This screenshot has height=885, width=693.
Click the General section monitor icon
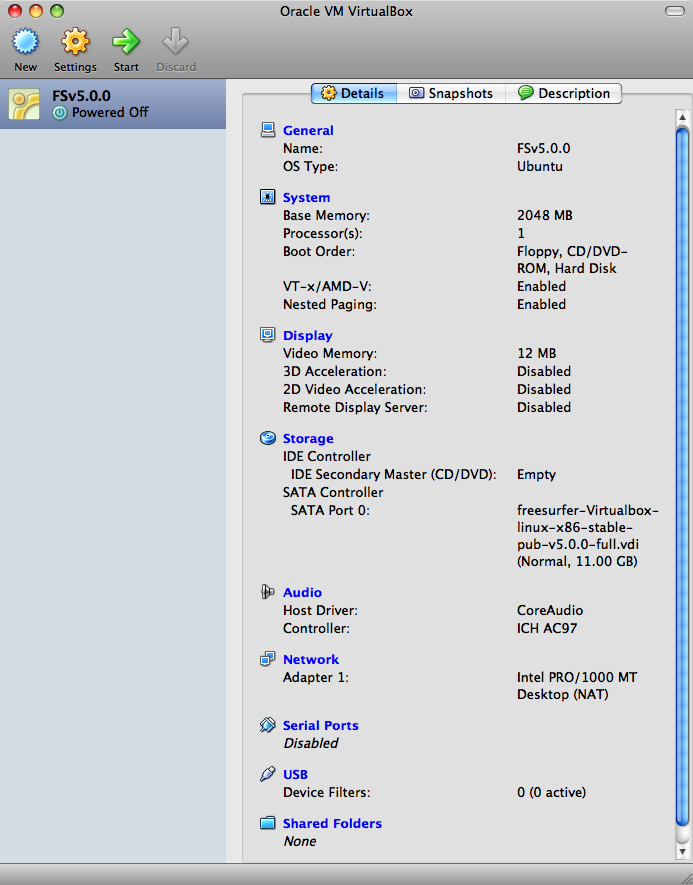pyautogui.click(x=268, y=130)
